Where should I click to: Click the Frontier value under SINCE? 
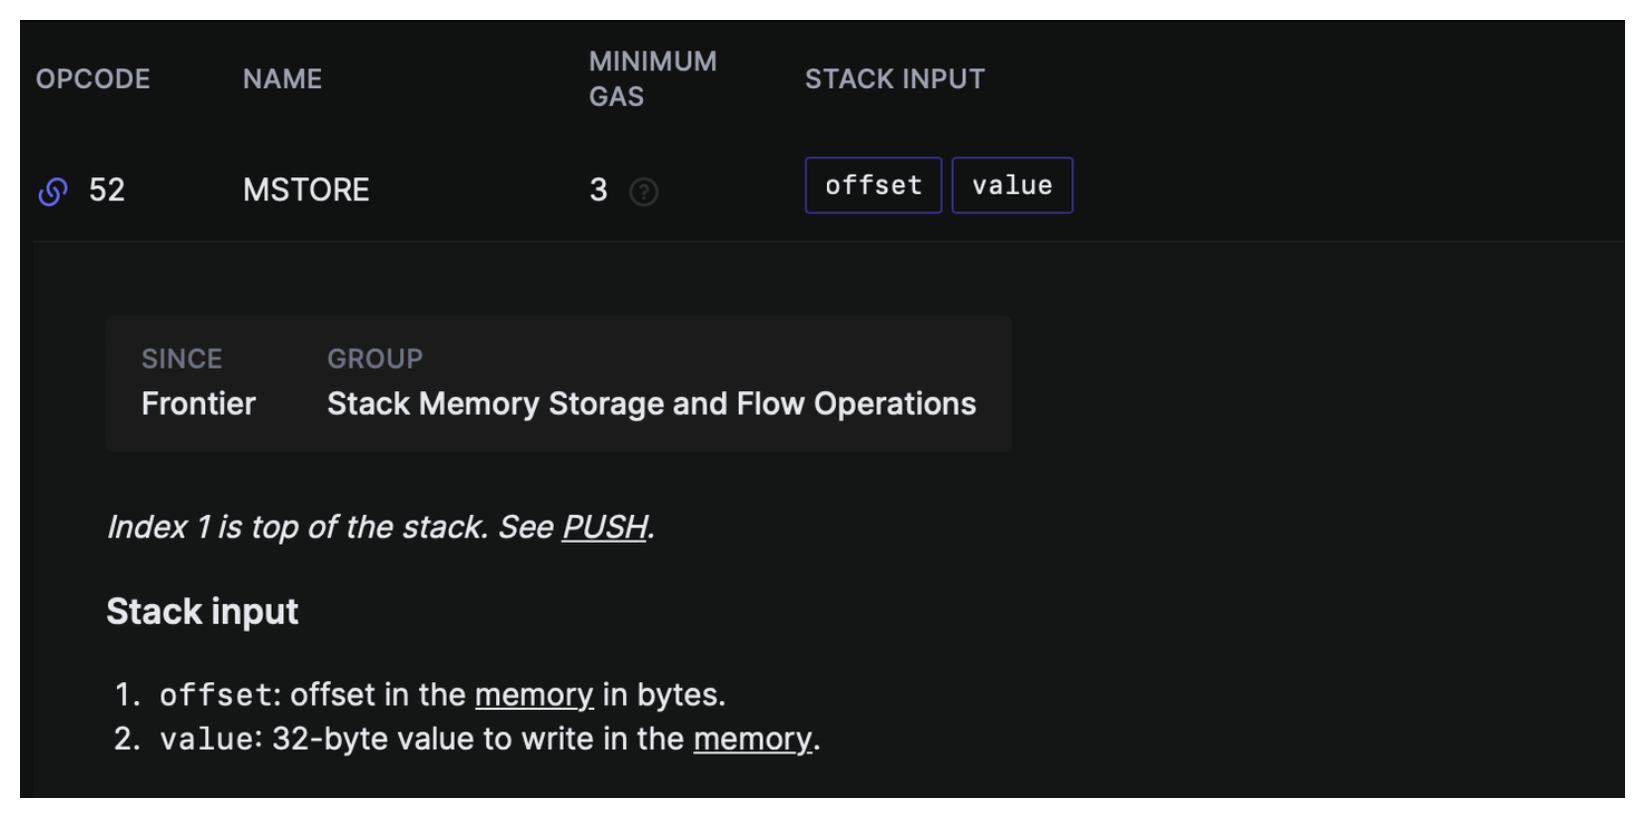click(x=198, y=403)
